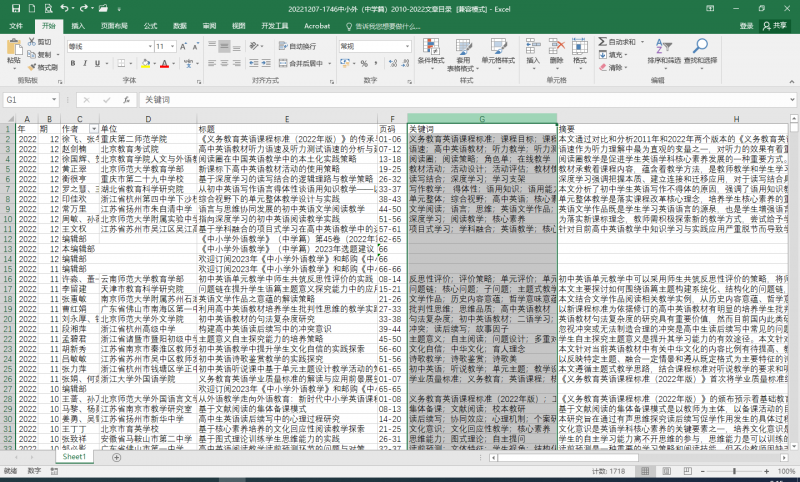Toggle middle vertical alignment icon
Viewport: 800px width, 482px height.
pos(224,46)
